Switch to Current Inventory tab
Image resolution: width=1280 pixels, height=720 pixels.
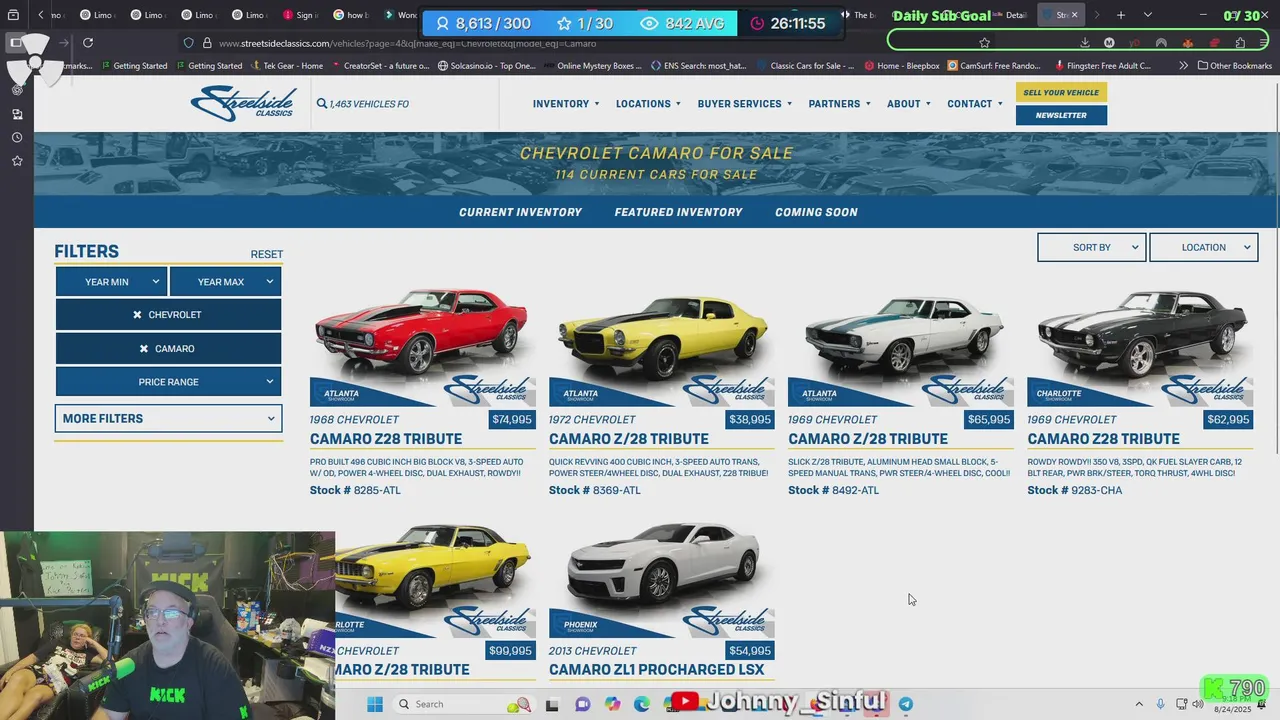coord(520,212)
